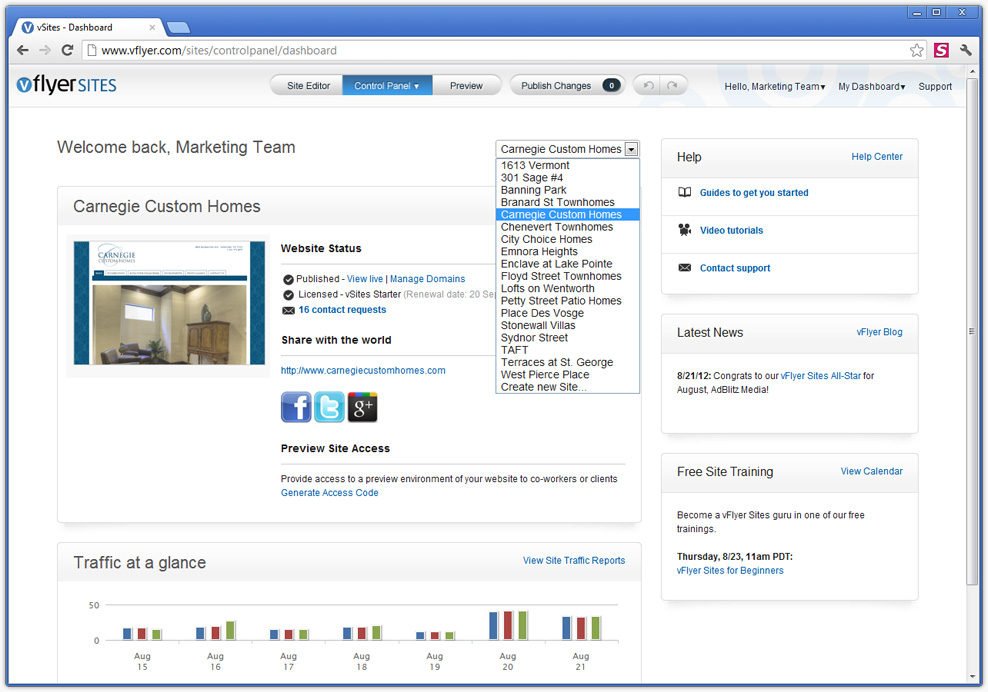The image size is (988, 692).
Task: Open the vFlyer Blog link
Action: click(x=879, y=332)
